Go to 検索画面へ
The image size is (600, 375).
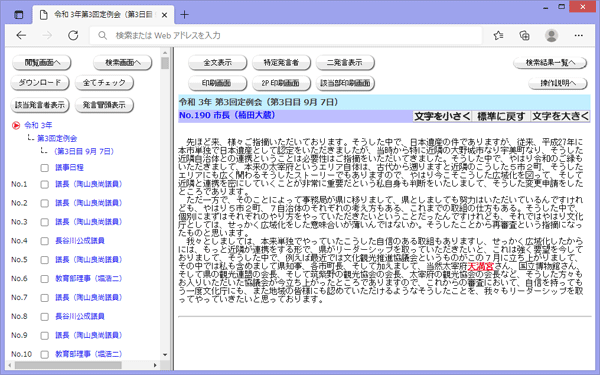(122, 63)
